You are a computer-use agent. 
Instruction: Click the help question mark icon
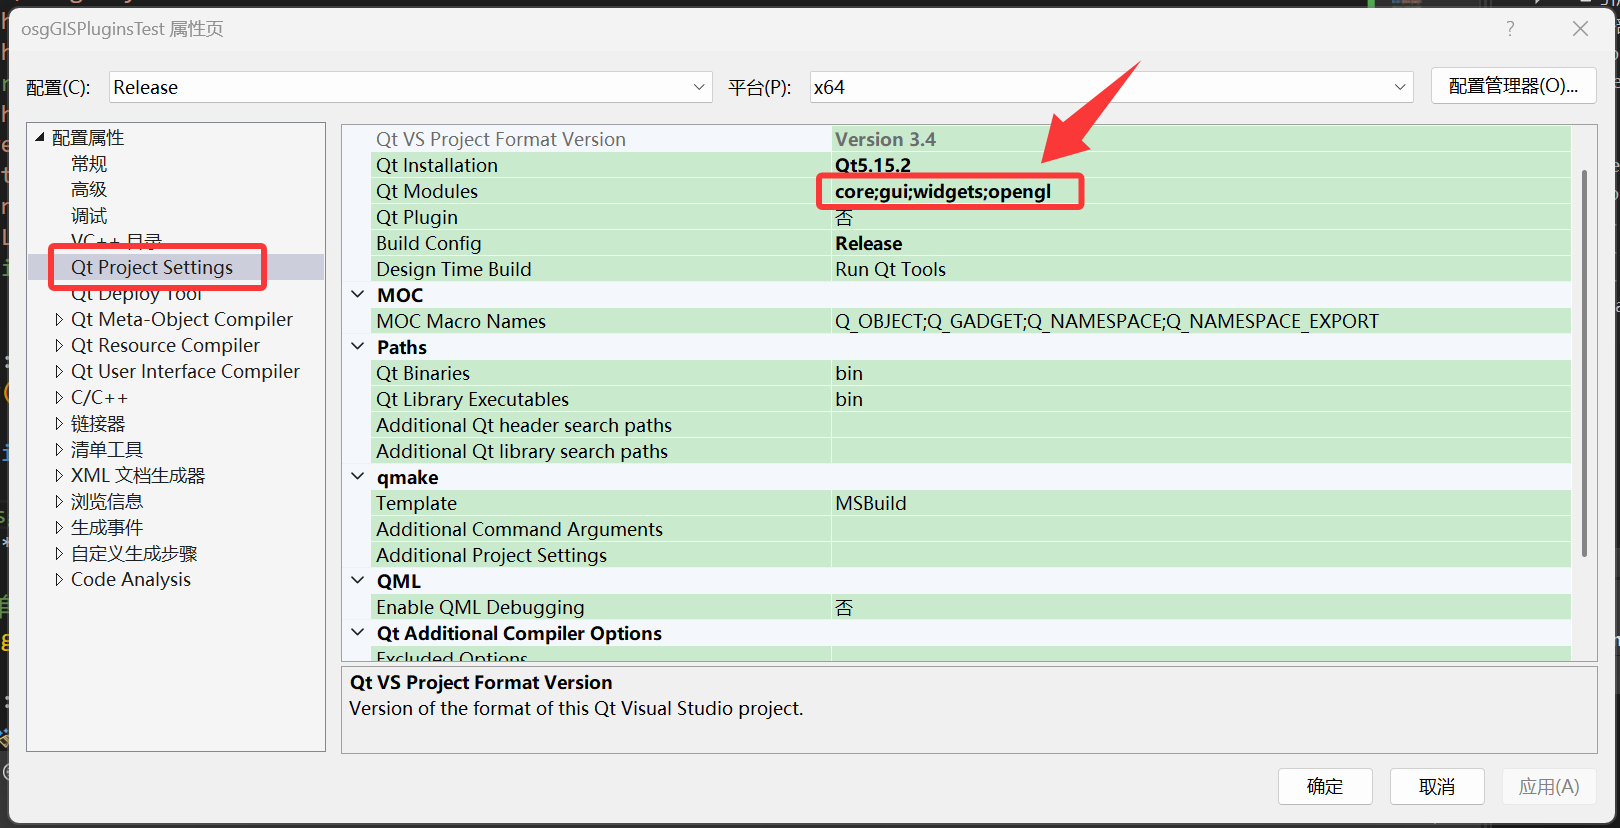point(1510,29)
